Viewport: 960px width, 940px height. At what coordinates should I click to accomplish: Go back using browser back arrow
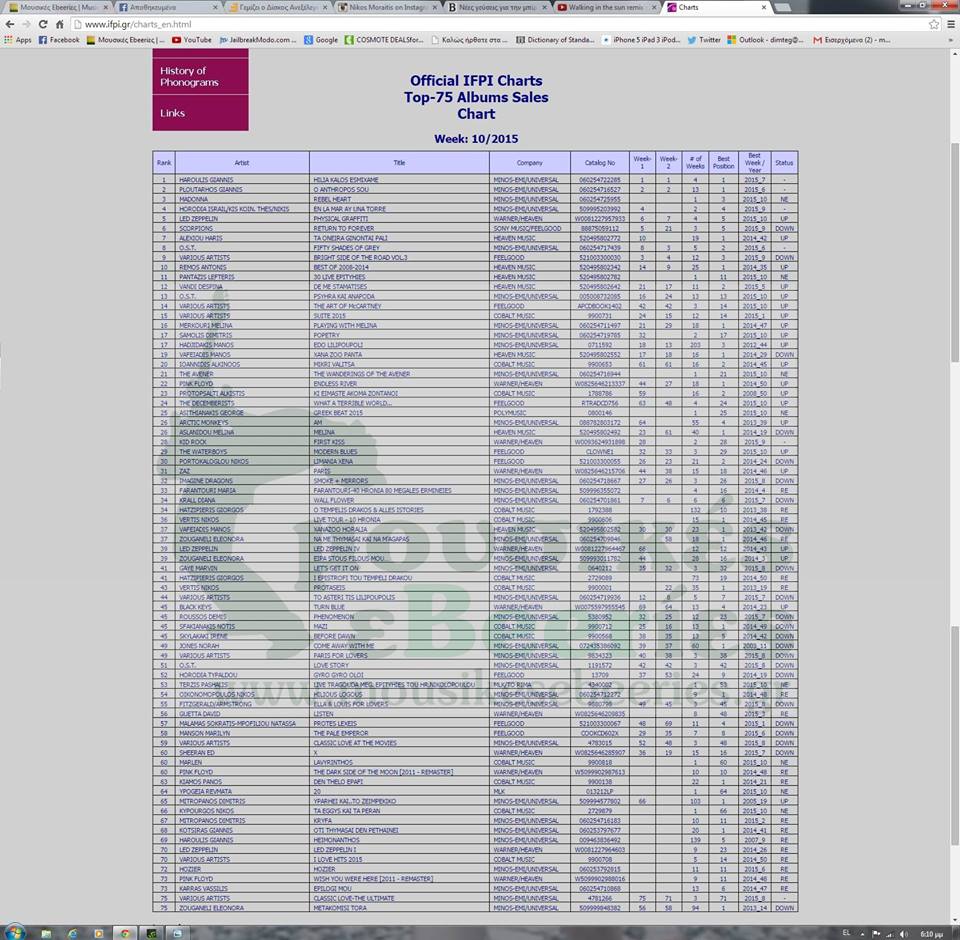pos(10,24)
